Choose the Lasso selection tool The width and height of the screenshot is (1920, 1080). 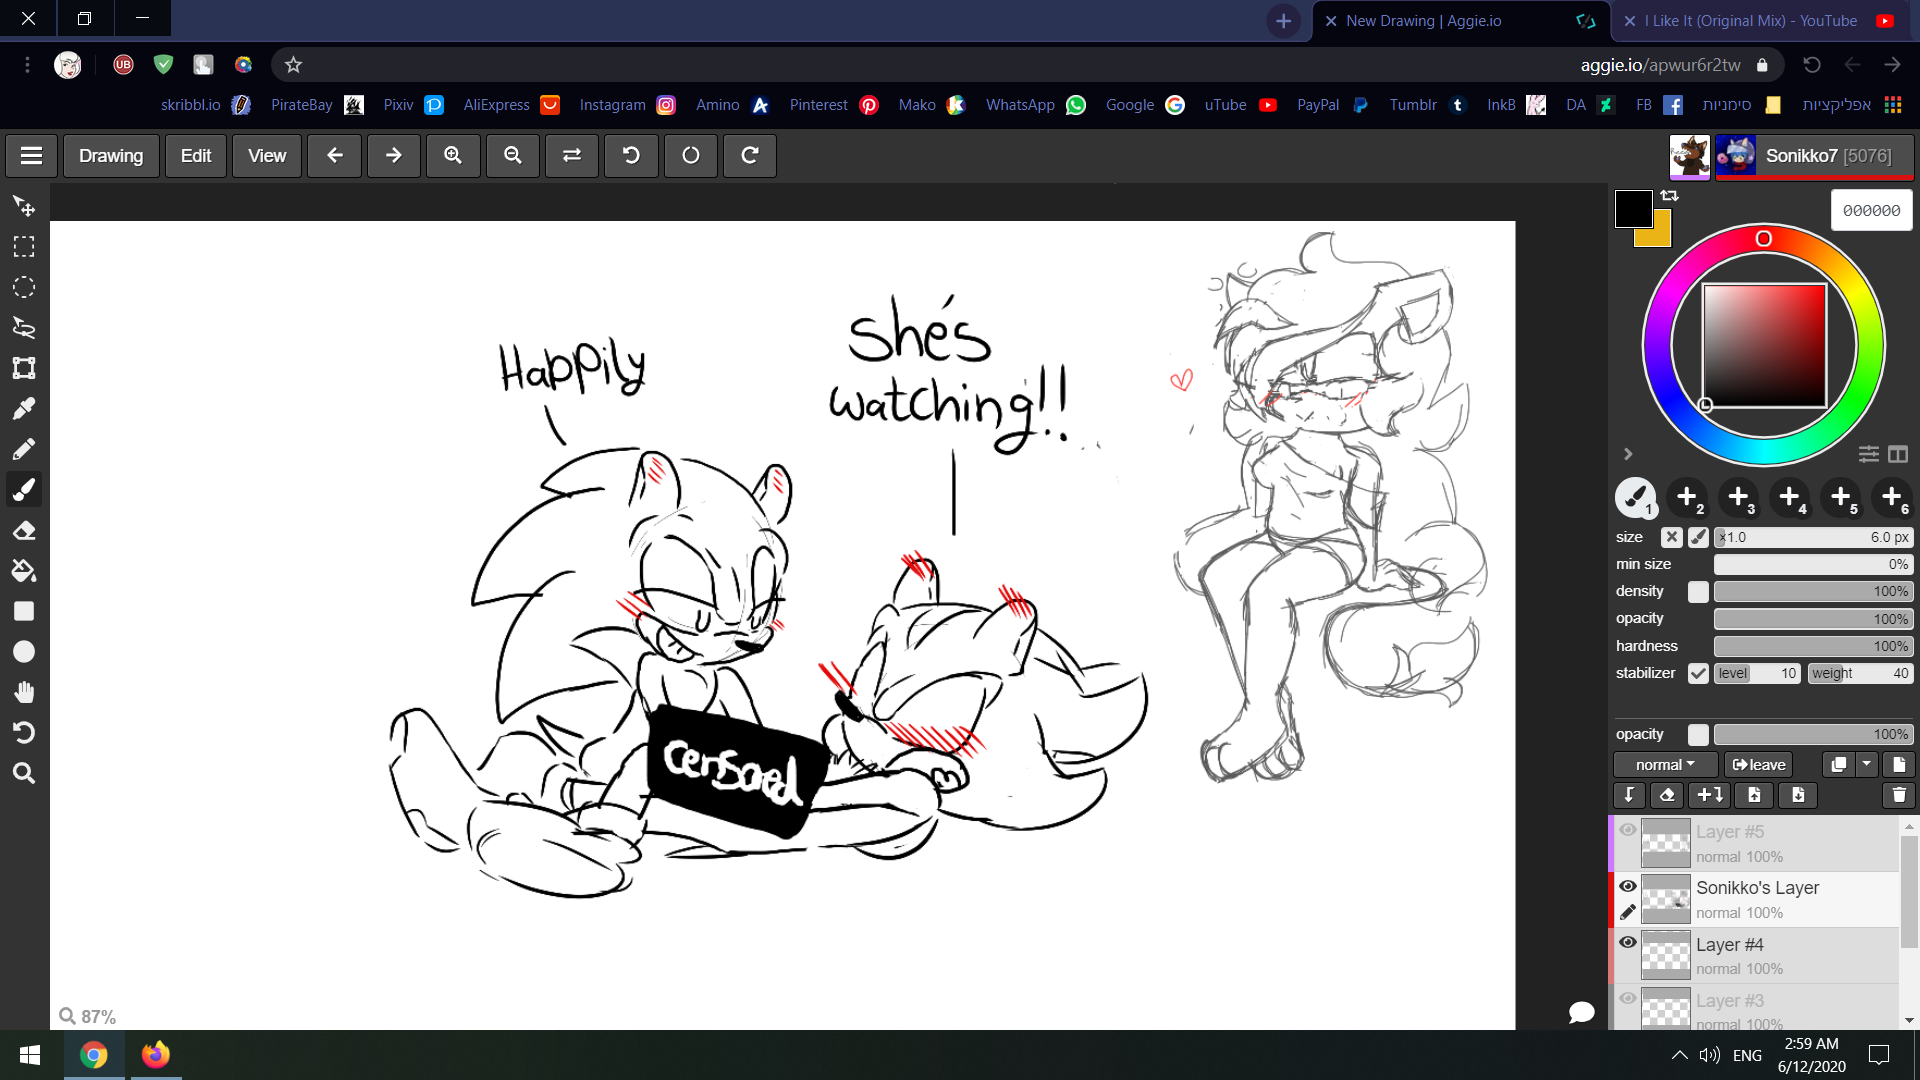tap(24, 327)
